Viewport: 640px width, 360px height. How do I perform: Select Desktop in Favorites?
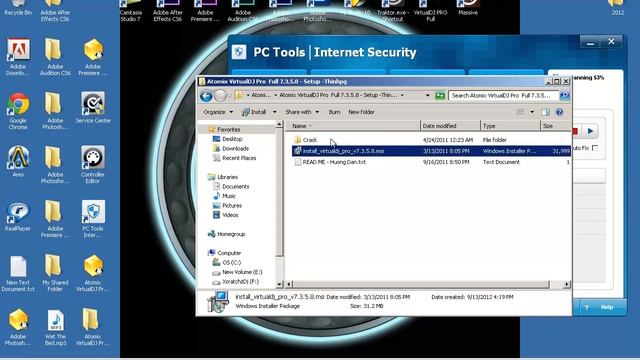(x=232, y=139)
